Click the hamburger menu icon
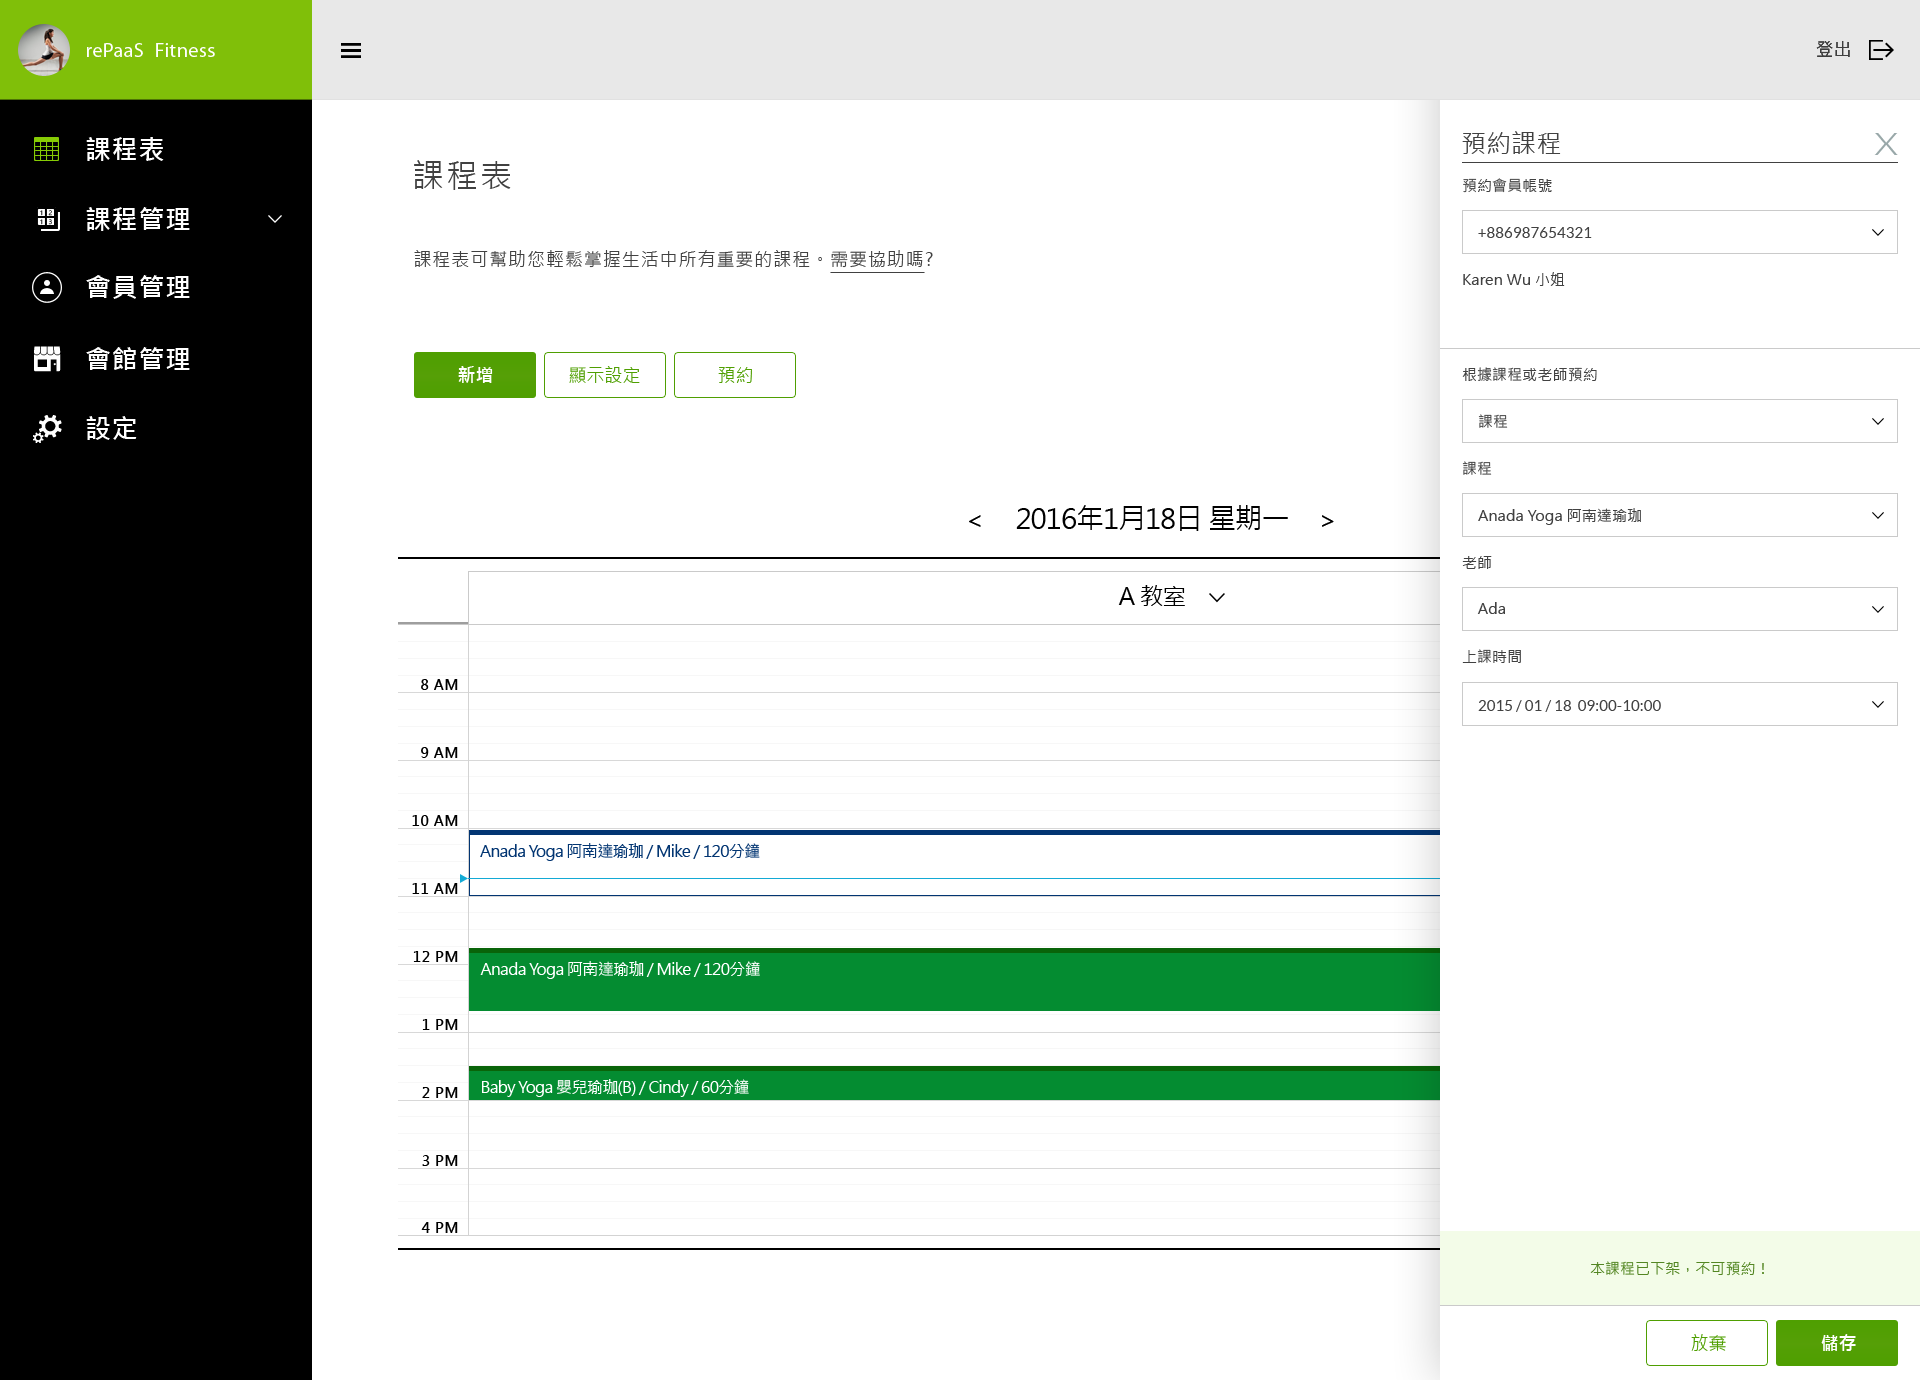 pyautogui.click(x=351, y=51)
